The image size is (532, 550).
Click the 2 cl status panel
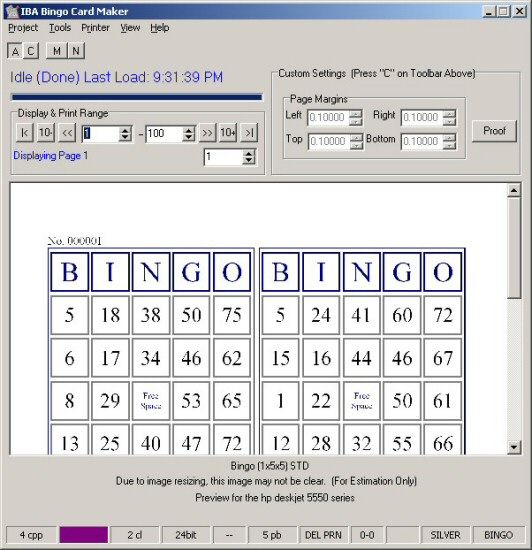click(x=135, y=535)
